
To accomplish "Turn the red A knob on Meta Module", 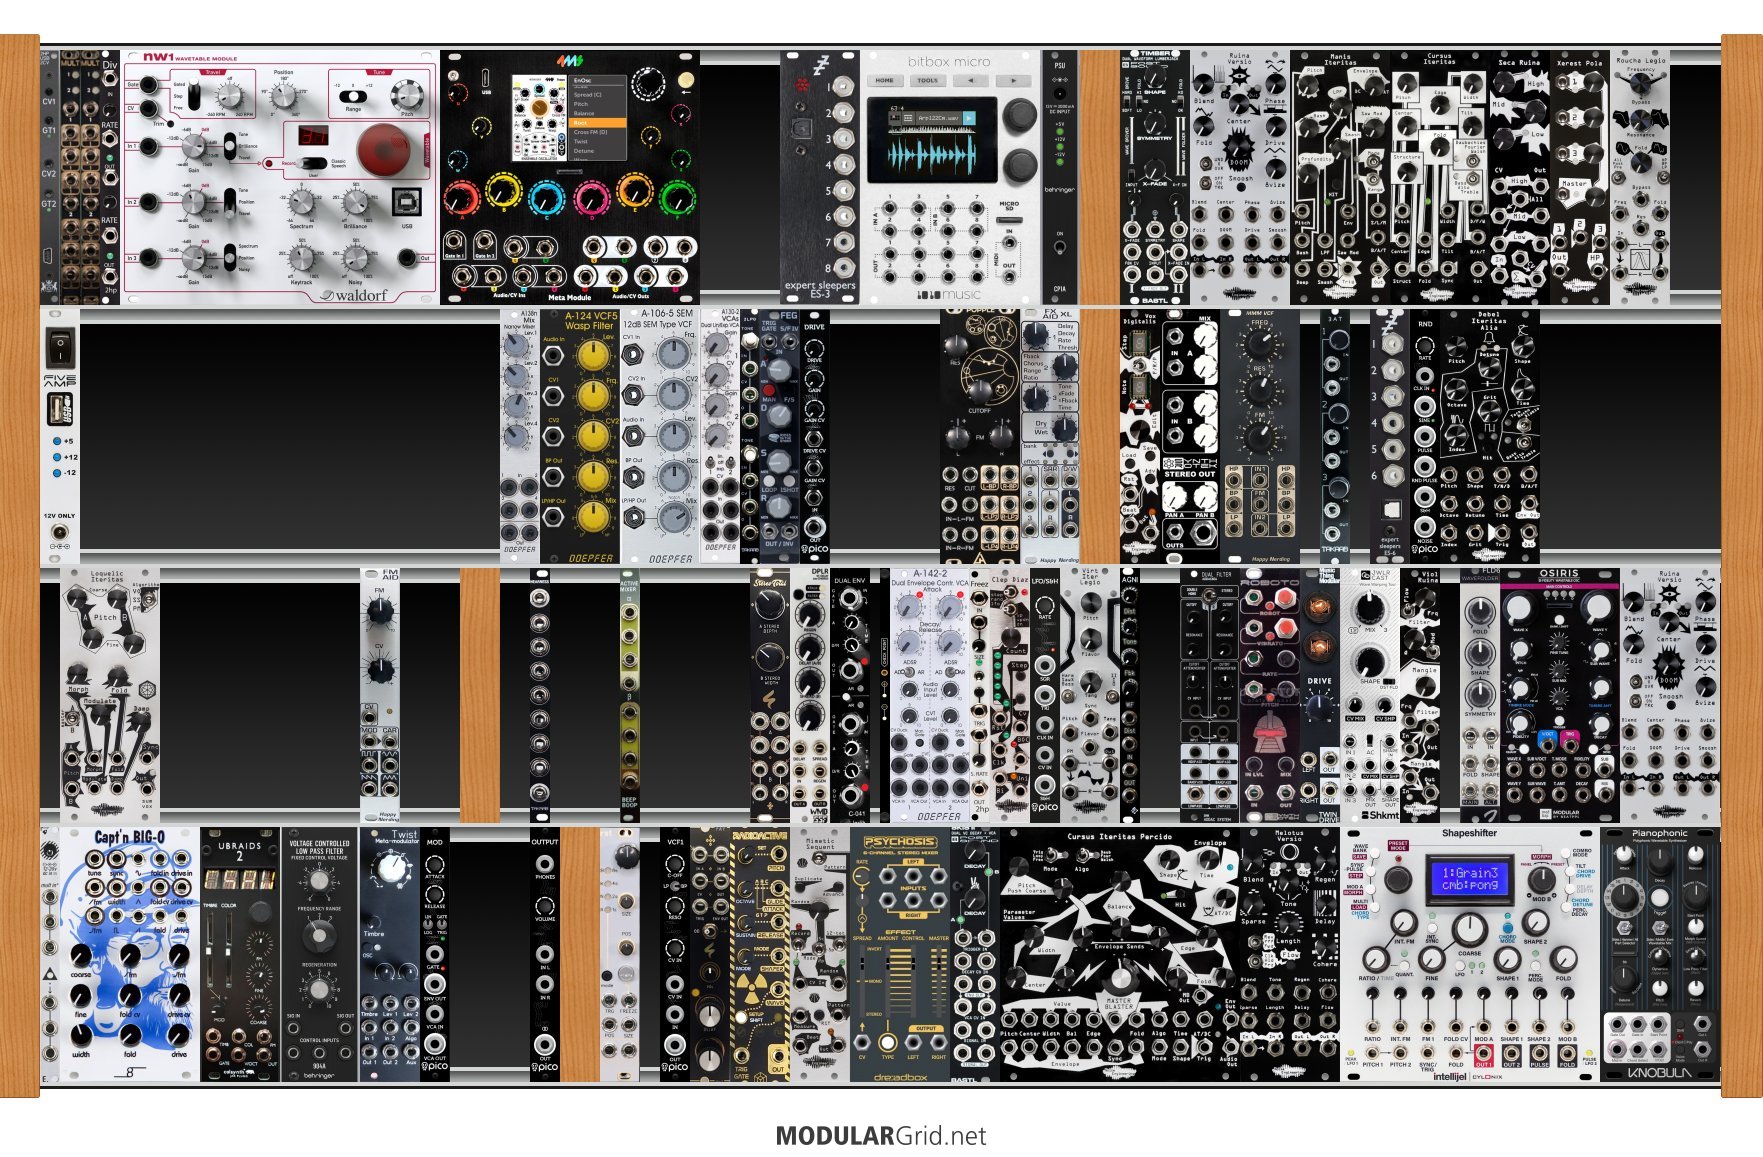I will [461, 197].
